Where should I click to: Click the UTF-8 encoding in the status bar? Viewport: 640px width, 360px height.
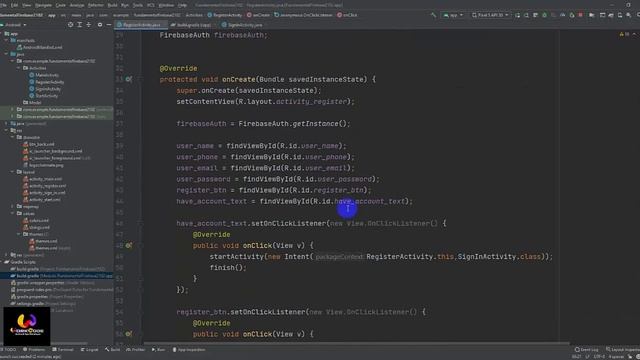tap(599, 357)
